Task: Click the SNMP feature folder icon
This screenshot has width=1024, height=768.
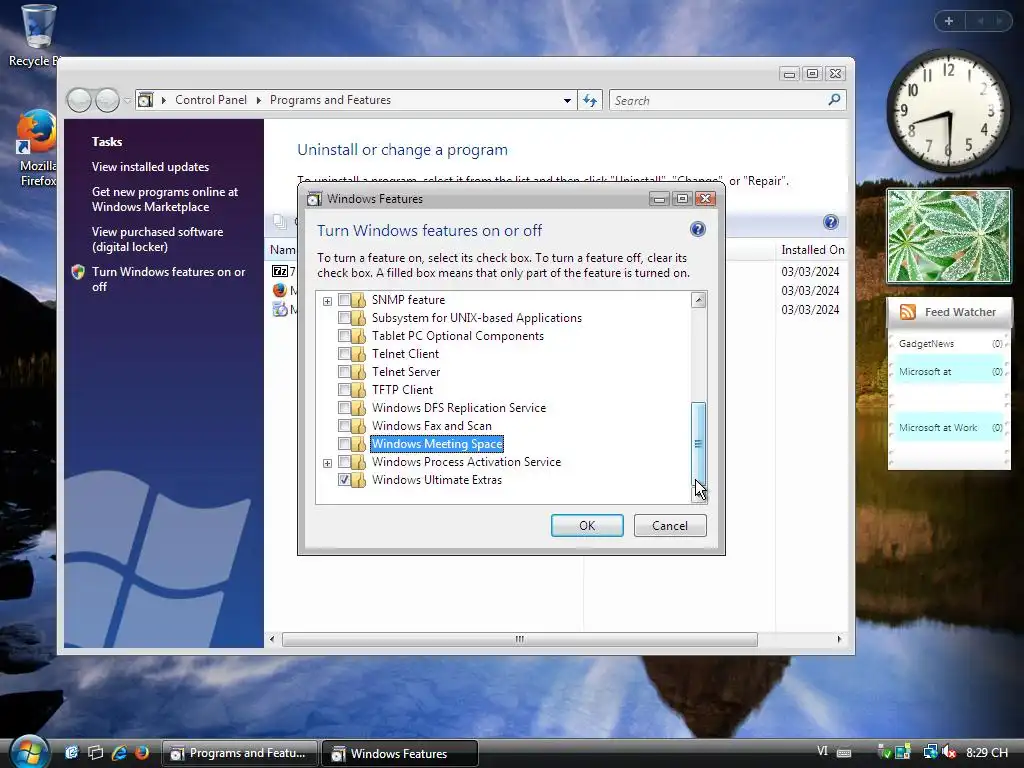Action: 358,300
